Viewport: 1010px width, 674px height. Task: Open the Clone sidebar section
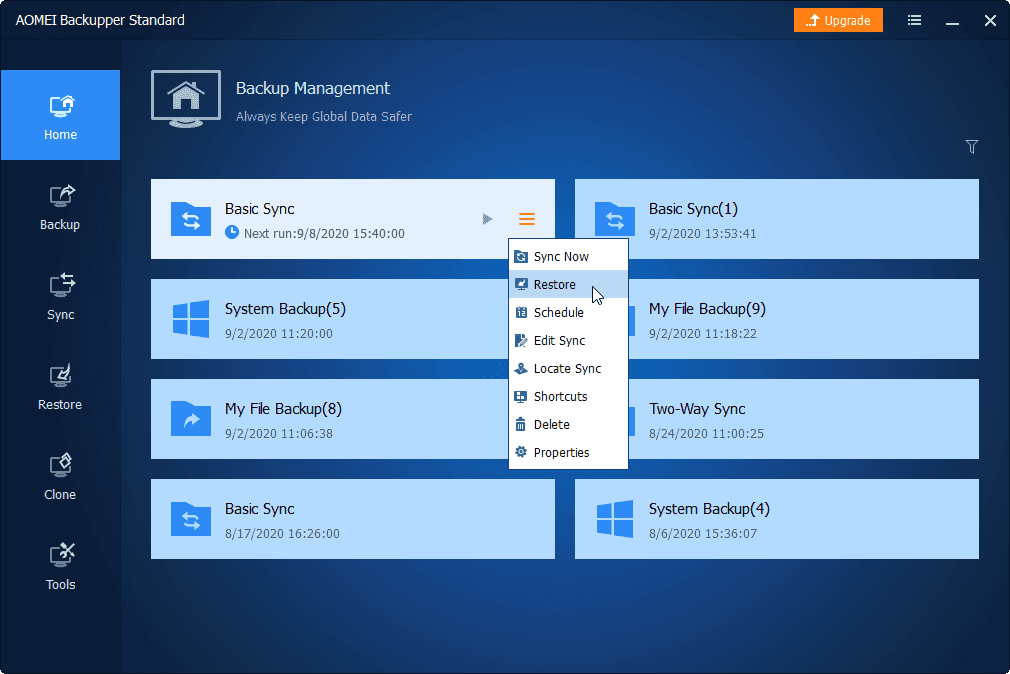pos(61,477)
